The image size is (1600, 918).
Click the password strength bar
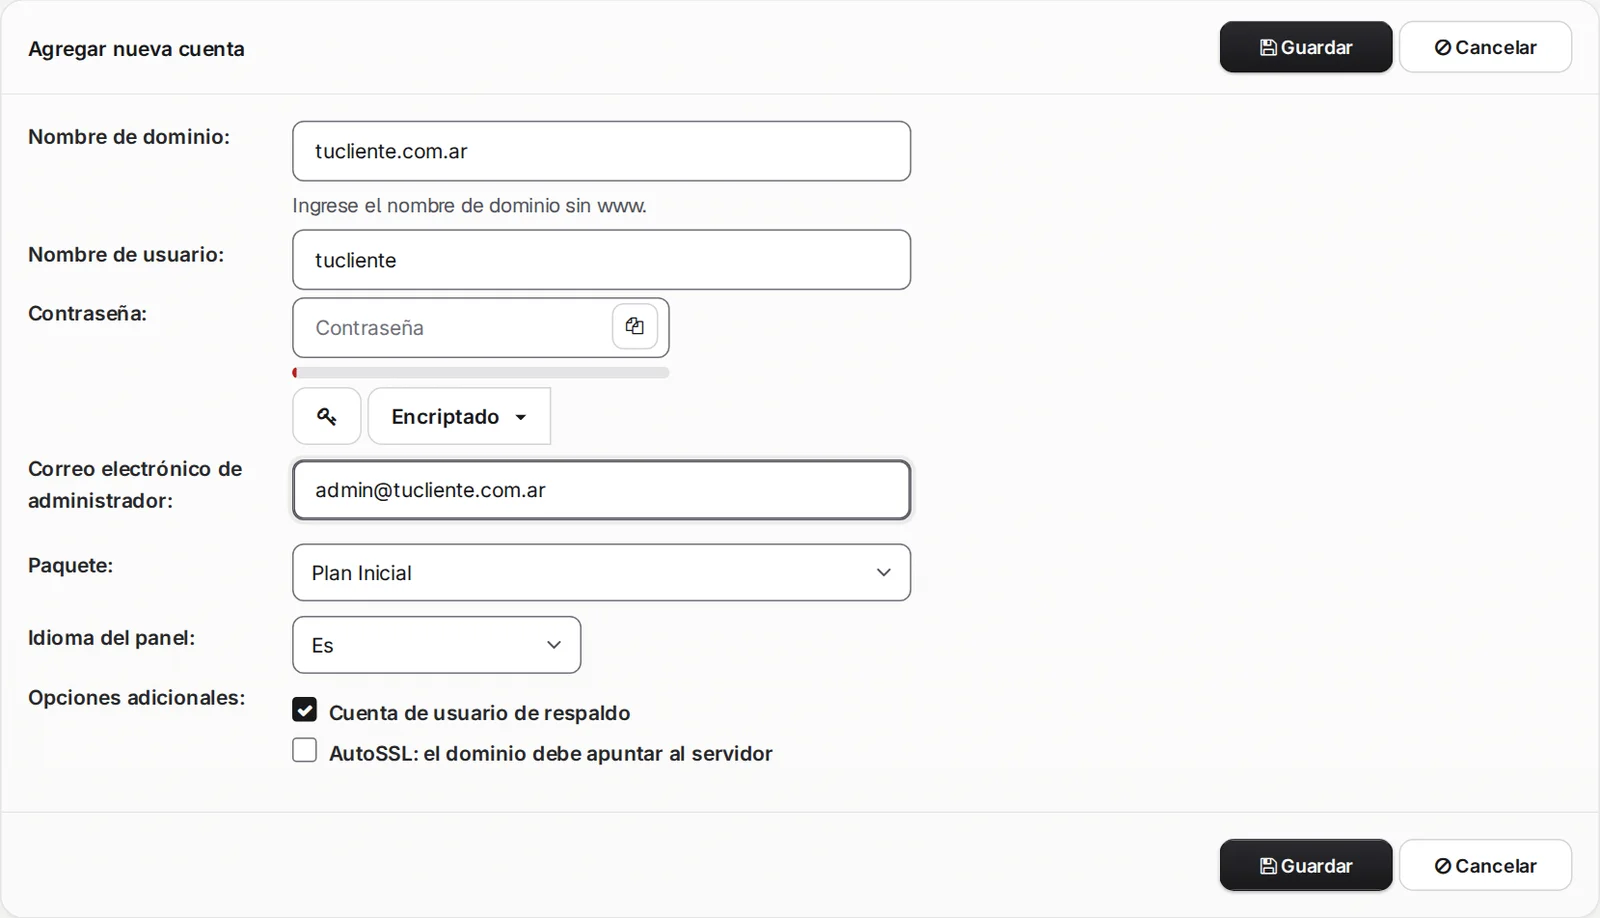click(x=481, y=373)
